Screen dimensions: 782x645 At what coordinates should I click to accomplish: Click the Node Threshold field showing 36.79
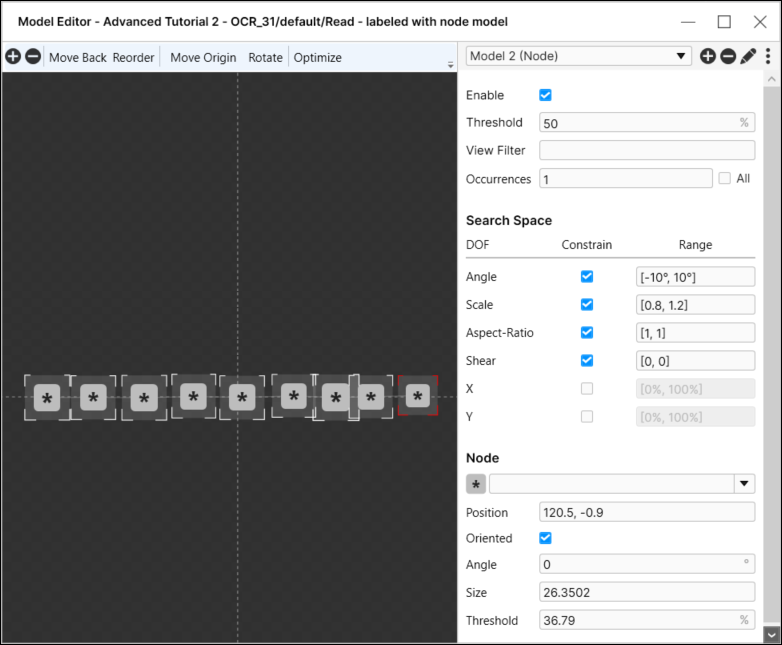(x=647, y=620)
